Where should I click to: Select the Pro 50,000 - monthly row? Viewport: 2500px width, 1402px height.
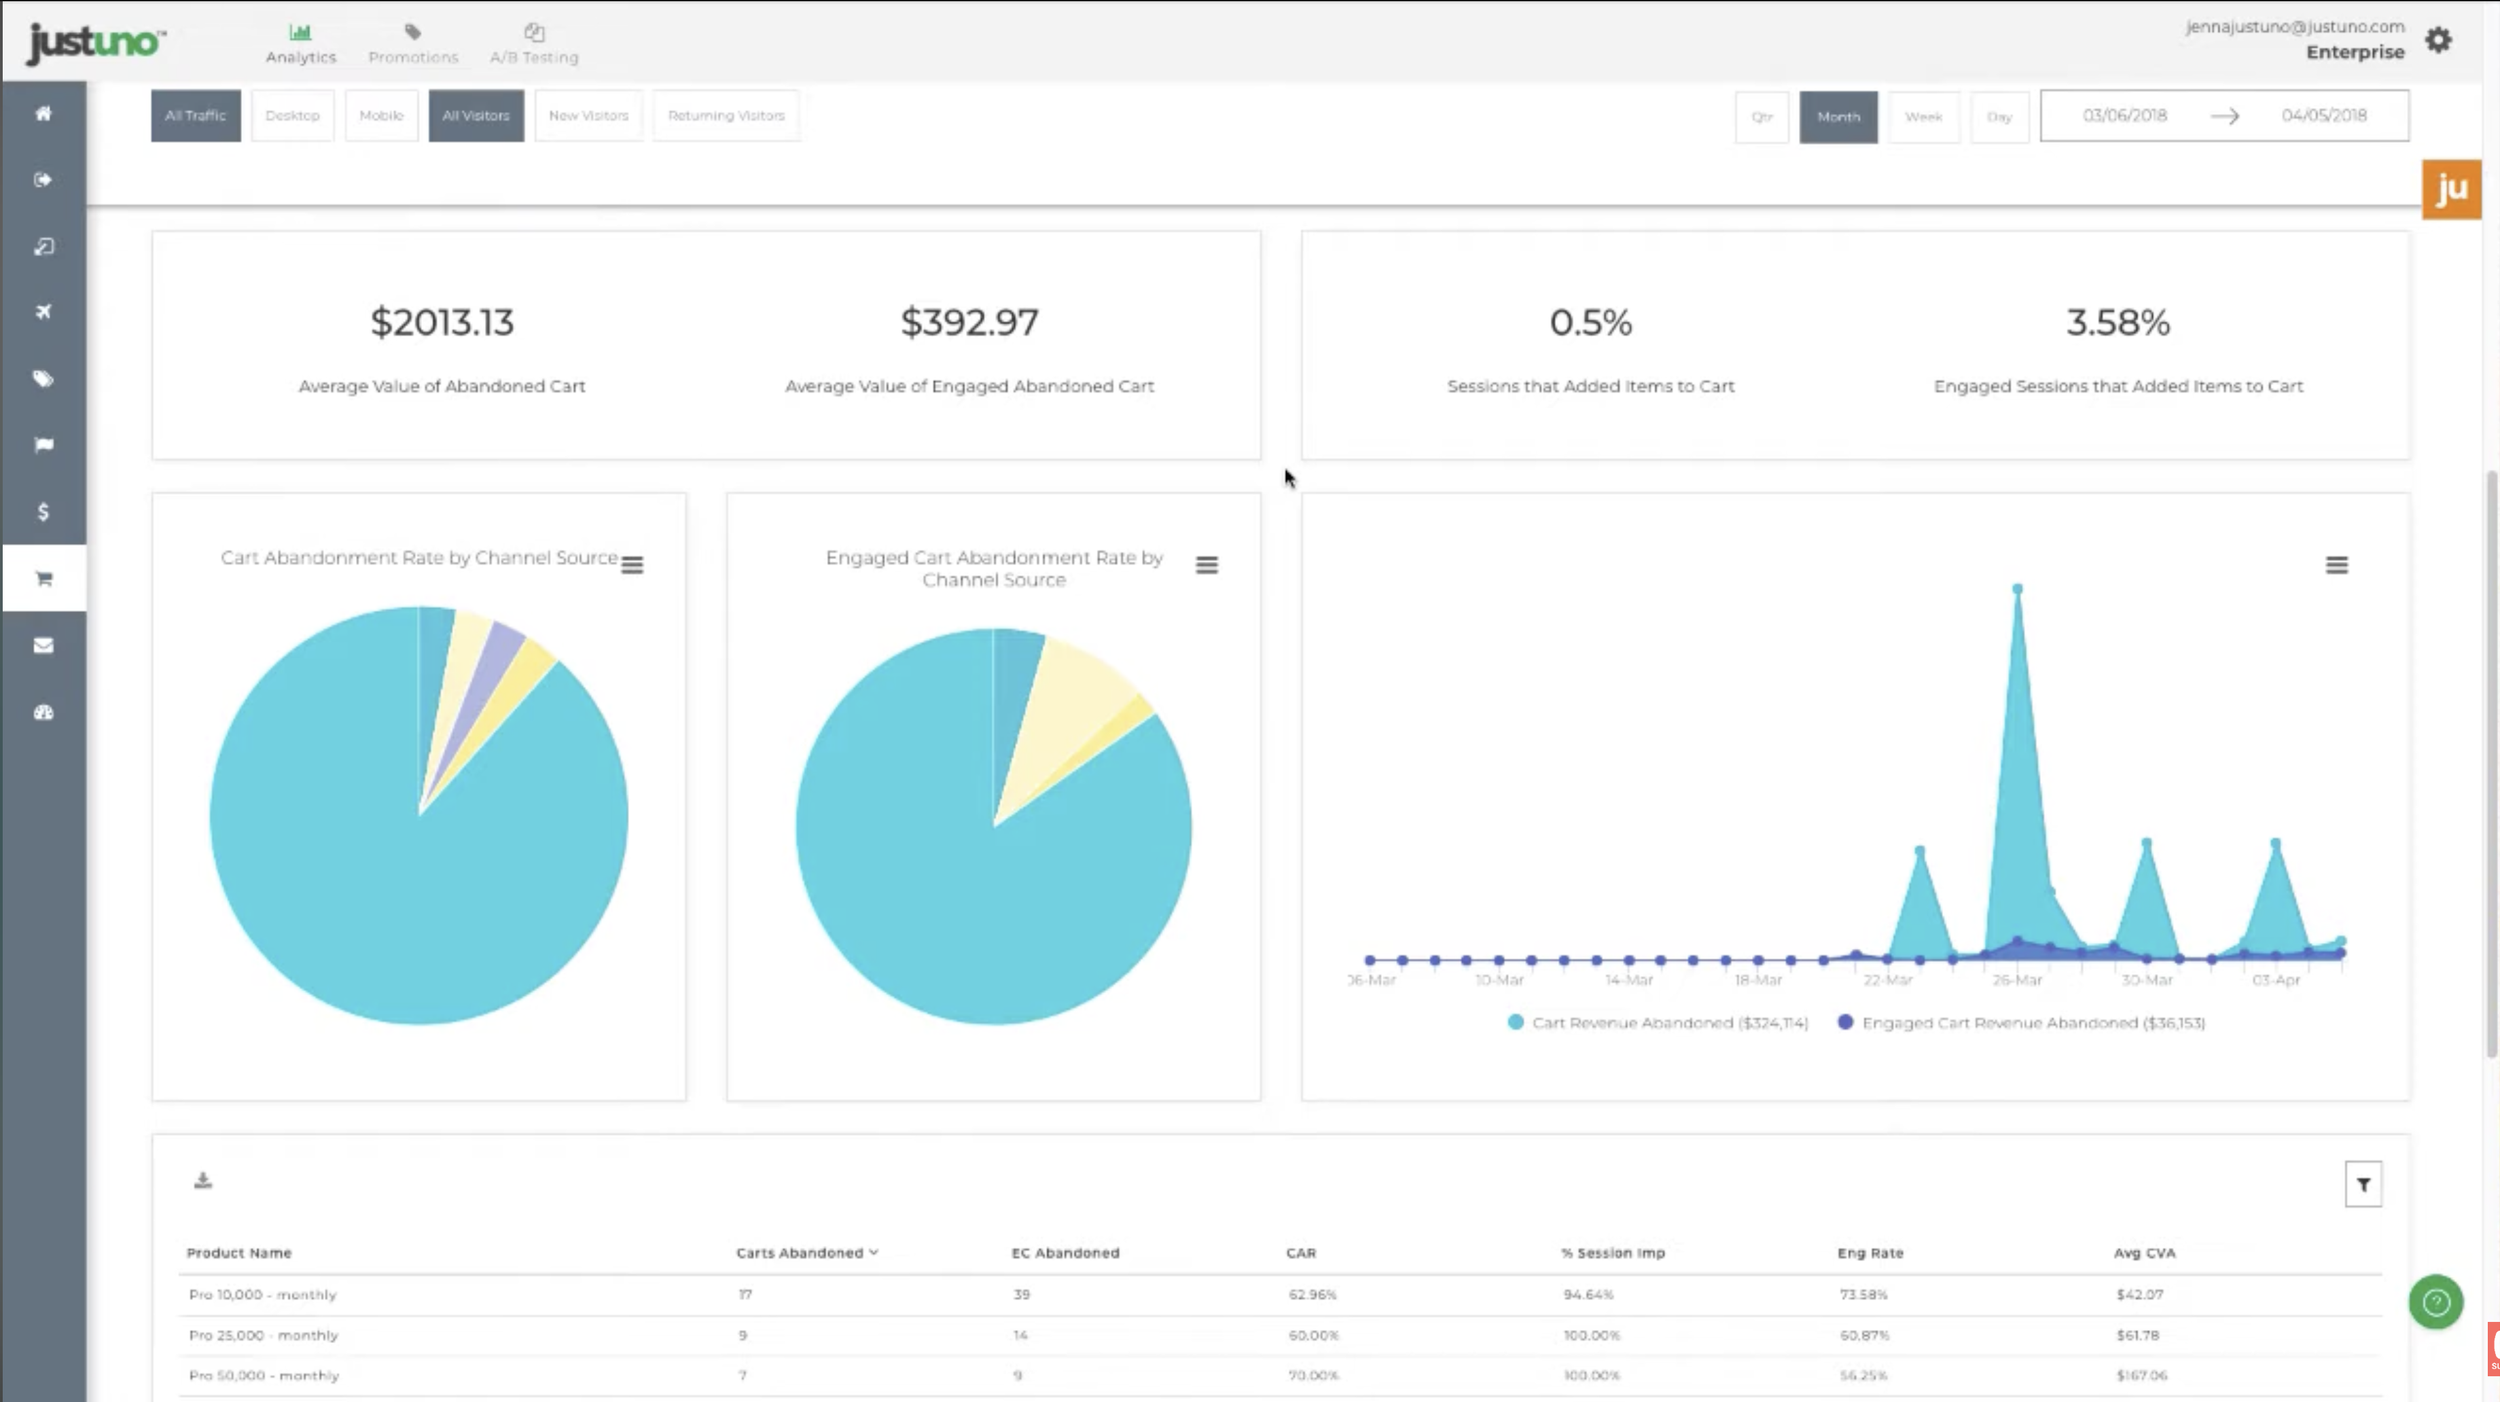click(x=1280, y=1376)
